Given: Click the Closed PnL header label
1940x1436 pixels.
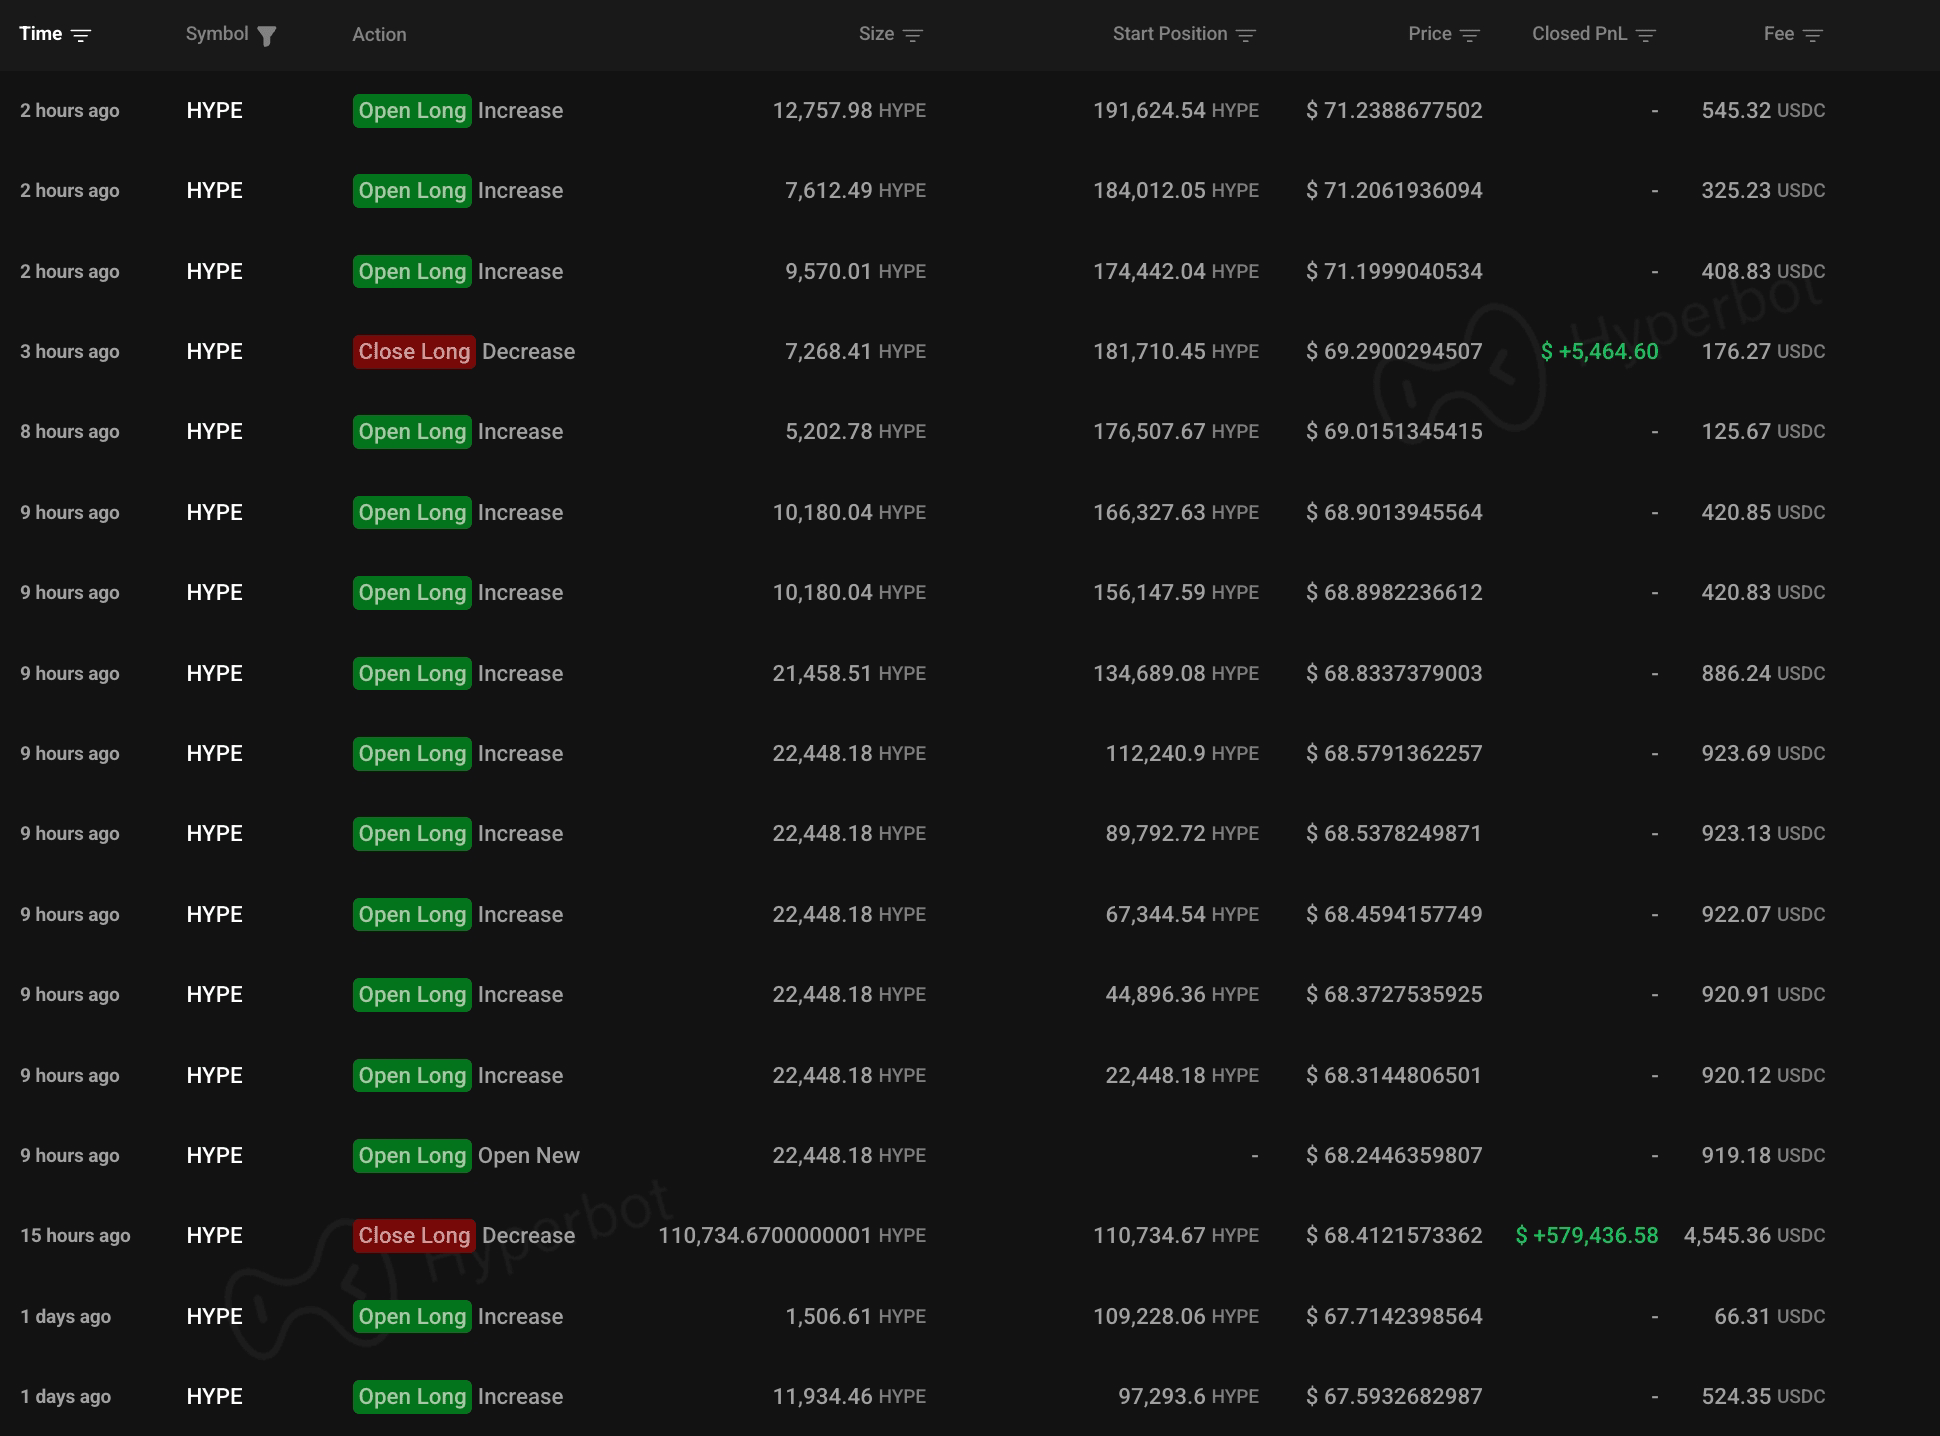Looking at the screenshot, I should (x=1580, y=33).
